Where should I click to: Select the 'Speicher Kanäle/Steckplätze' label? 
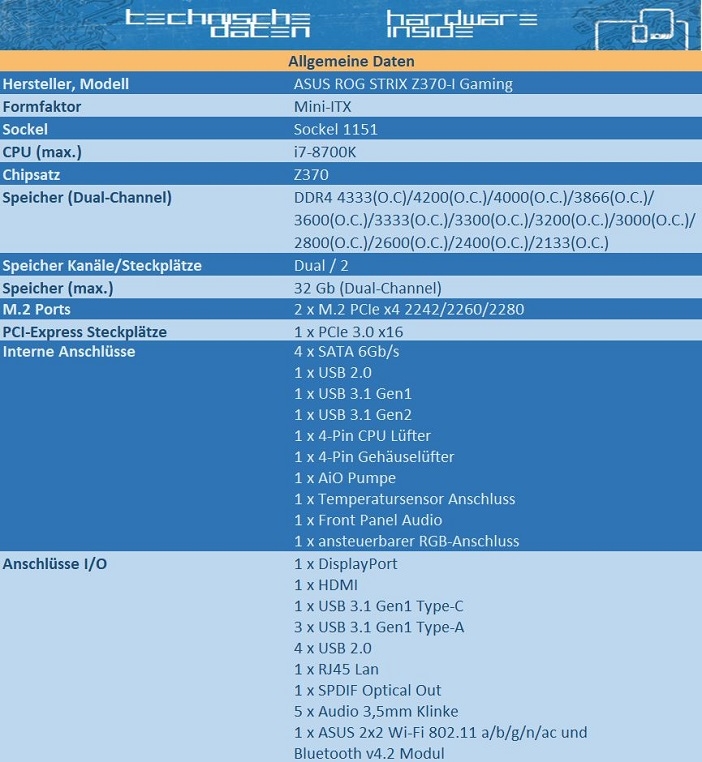[x=102, y=266]
